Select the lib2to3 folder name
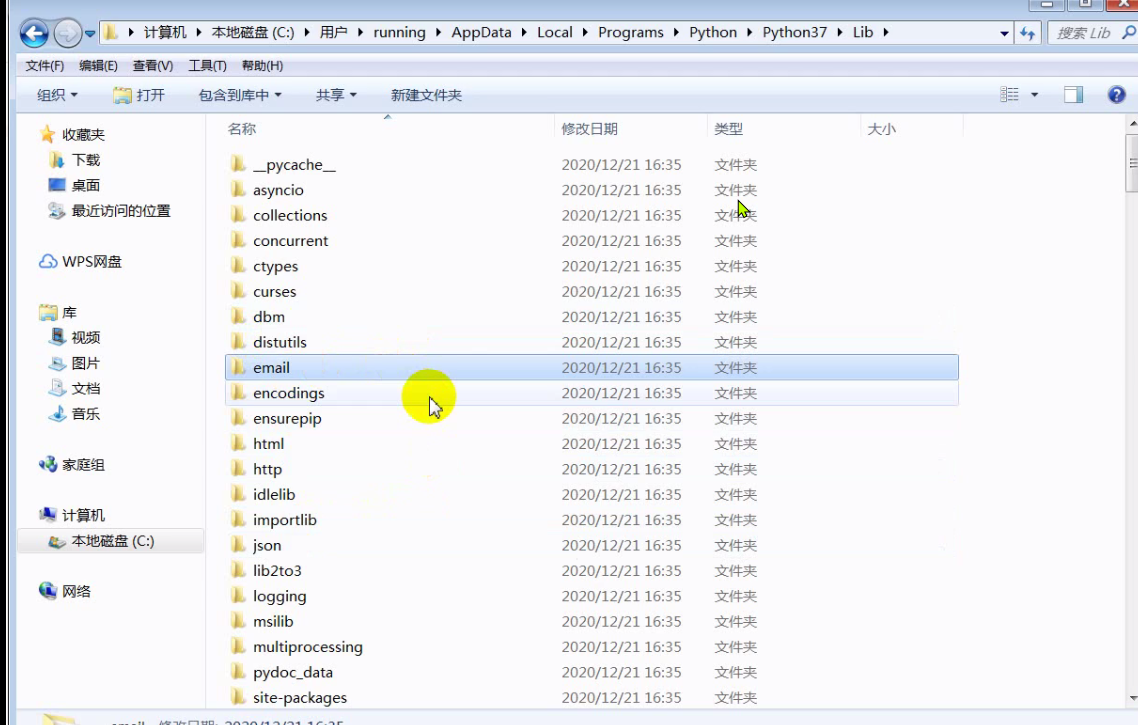The width and height of the screenshot is (1138, 725). (277, 571)
